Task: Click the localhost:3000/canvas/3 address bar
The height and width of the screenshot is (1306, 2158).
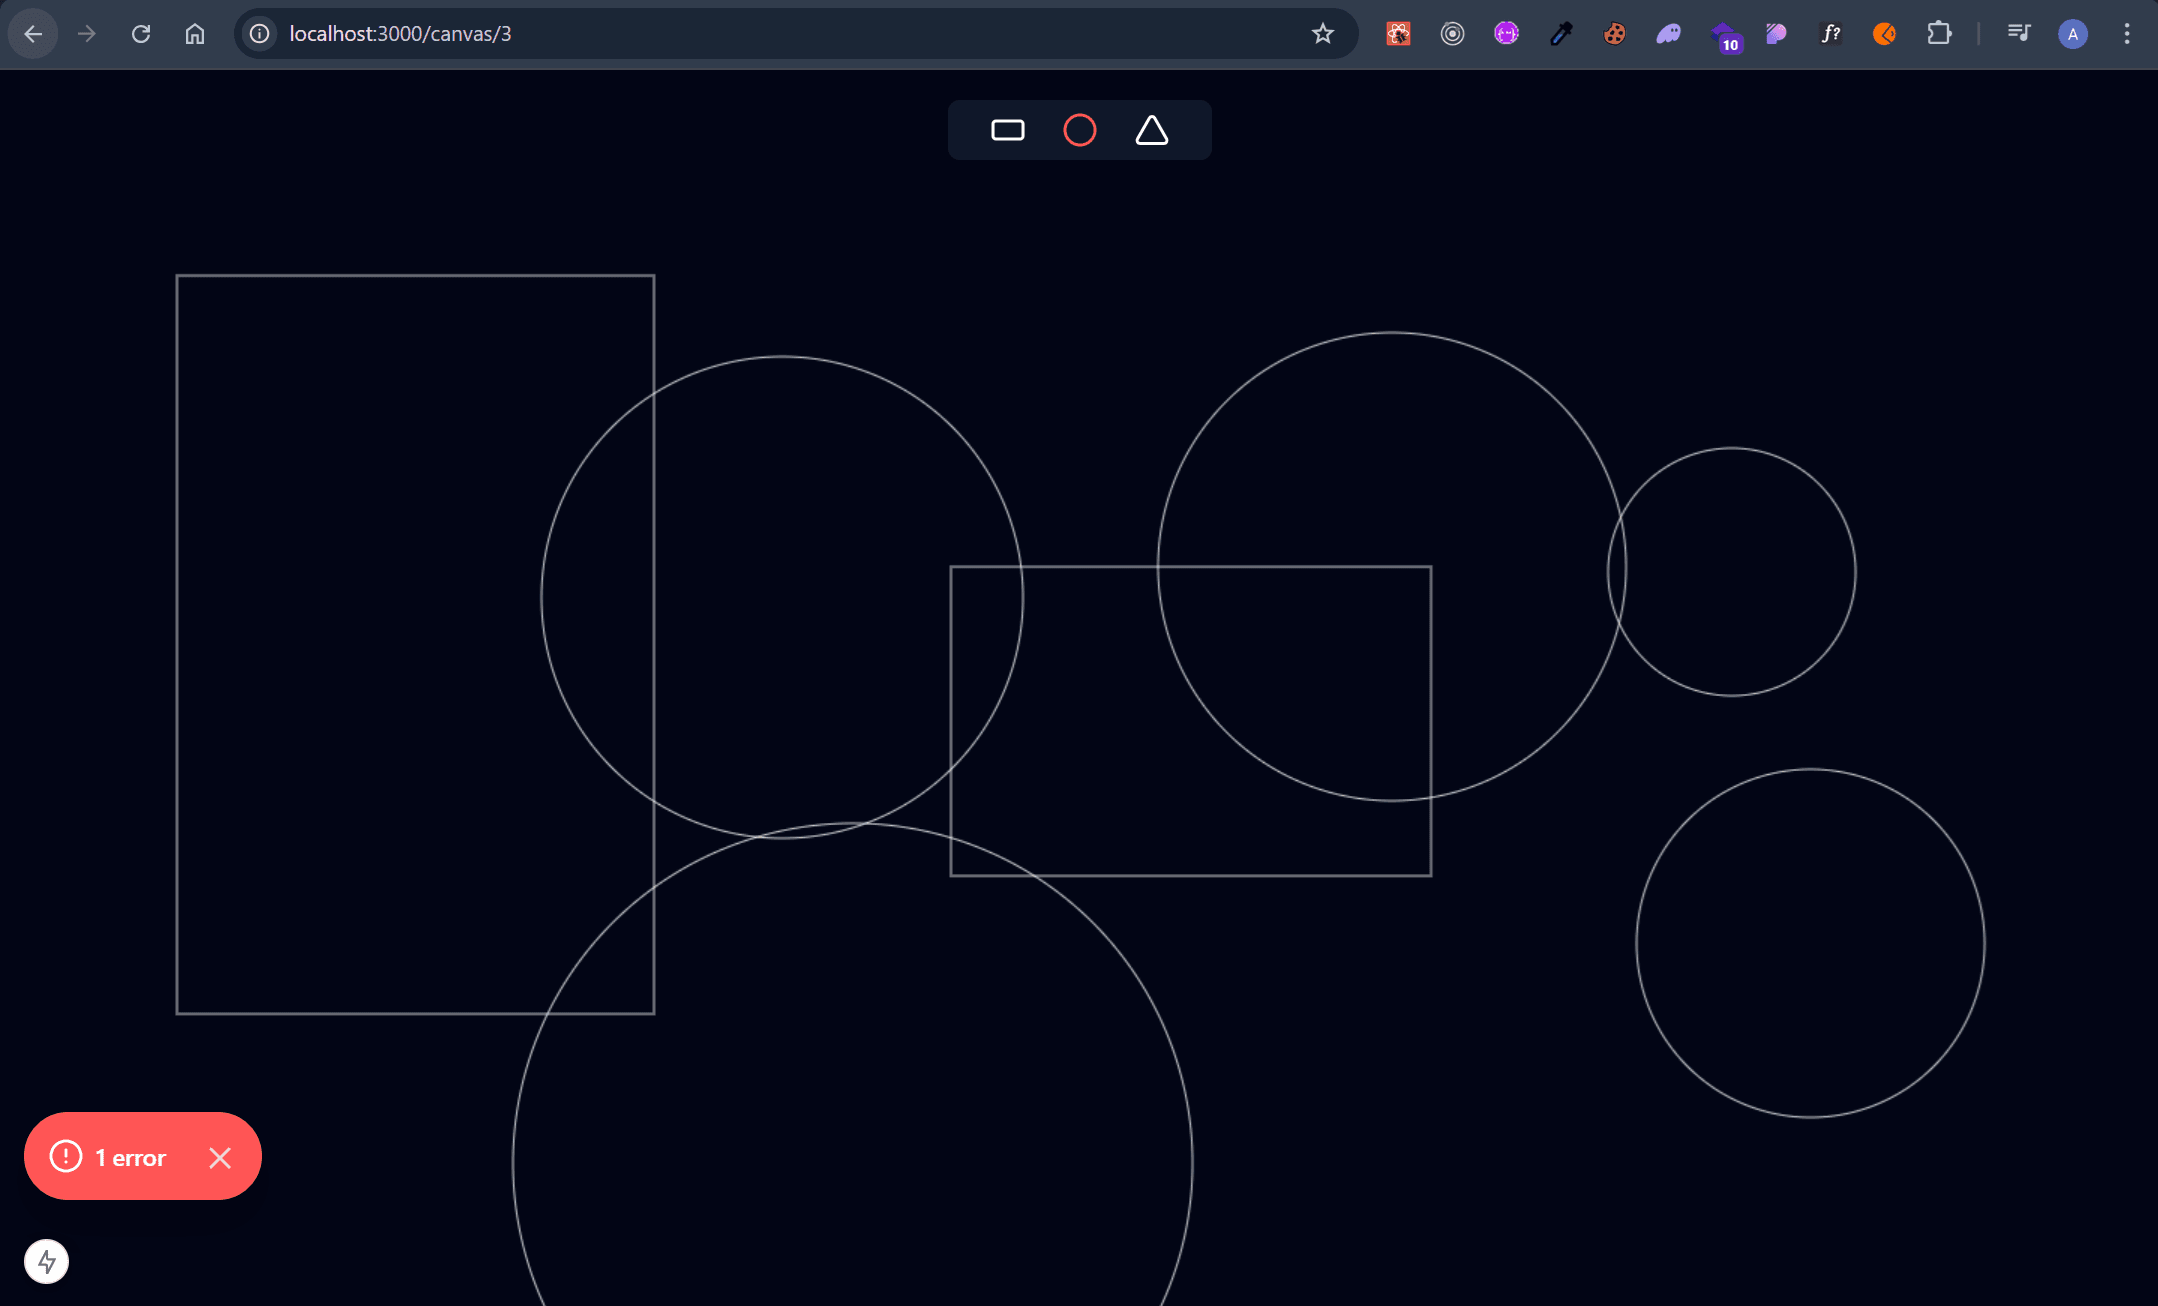Action: coord(700,34)
